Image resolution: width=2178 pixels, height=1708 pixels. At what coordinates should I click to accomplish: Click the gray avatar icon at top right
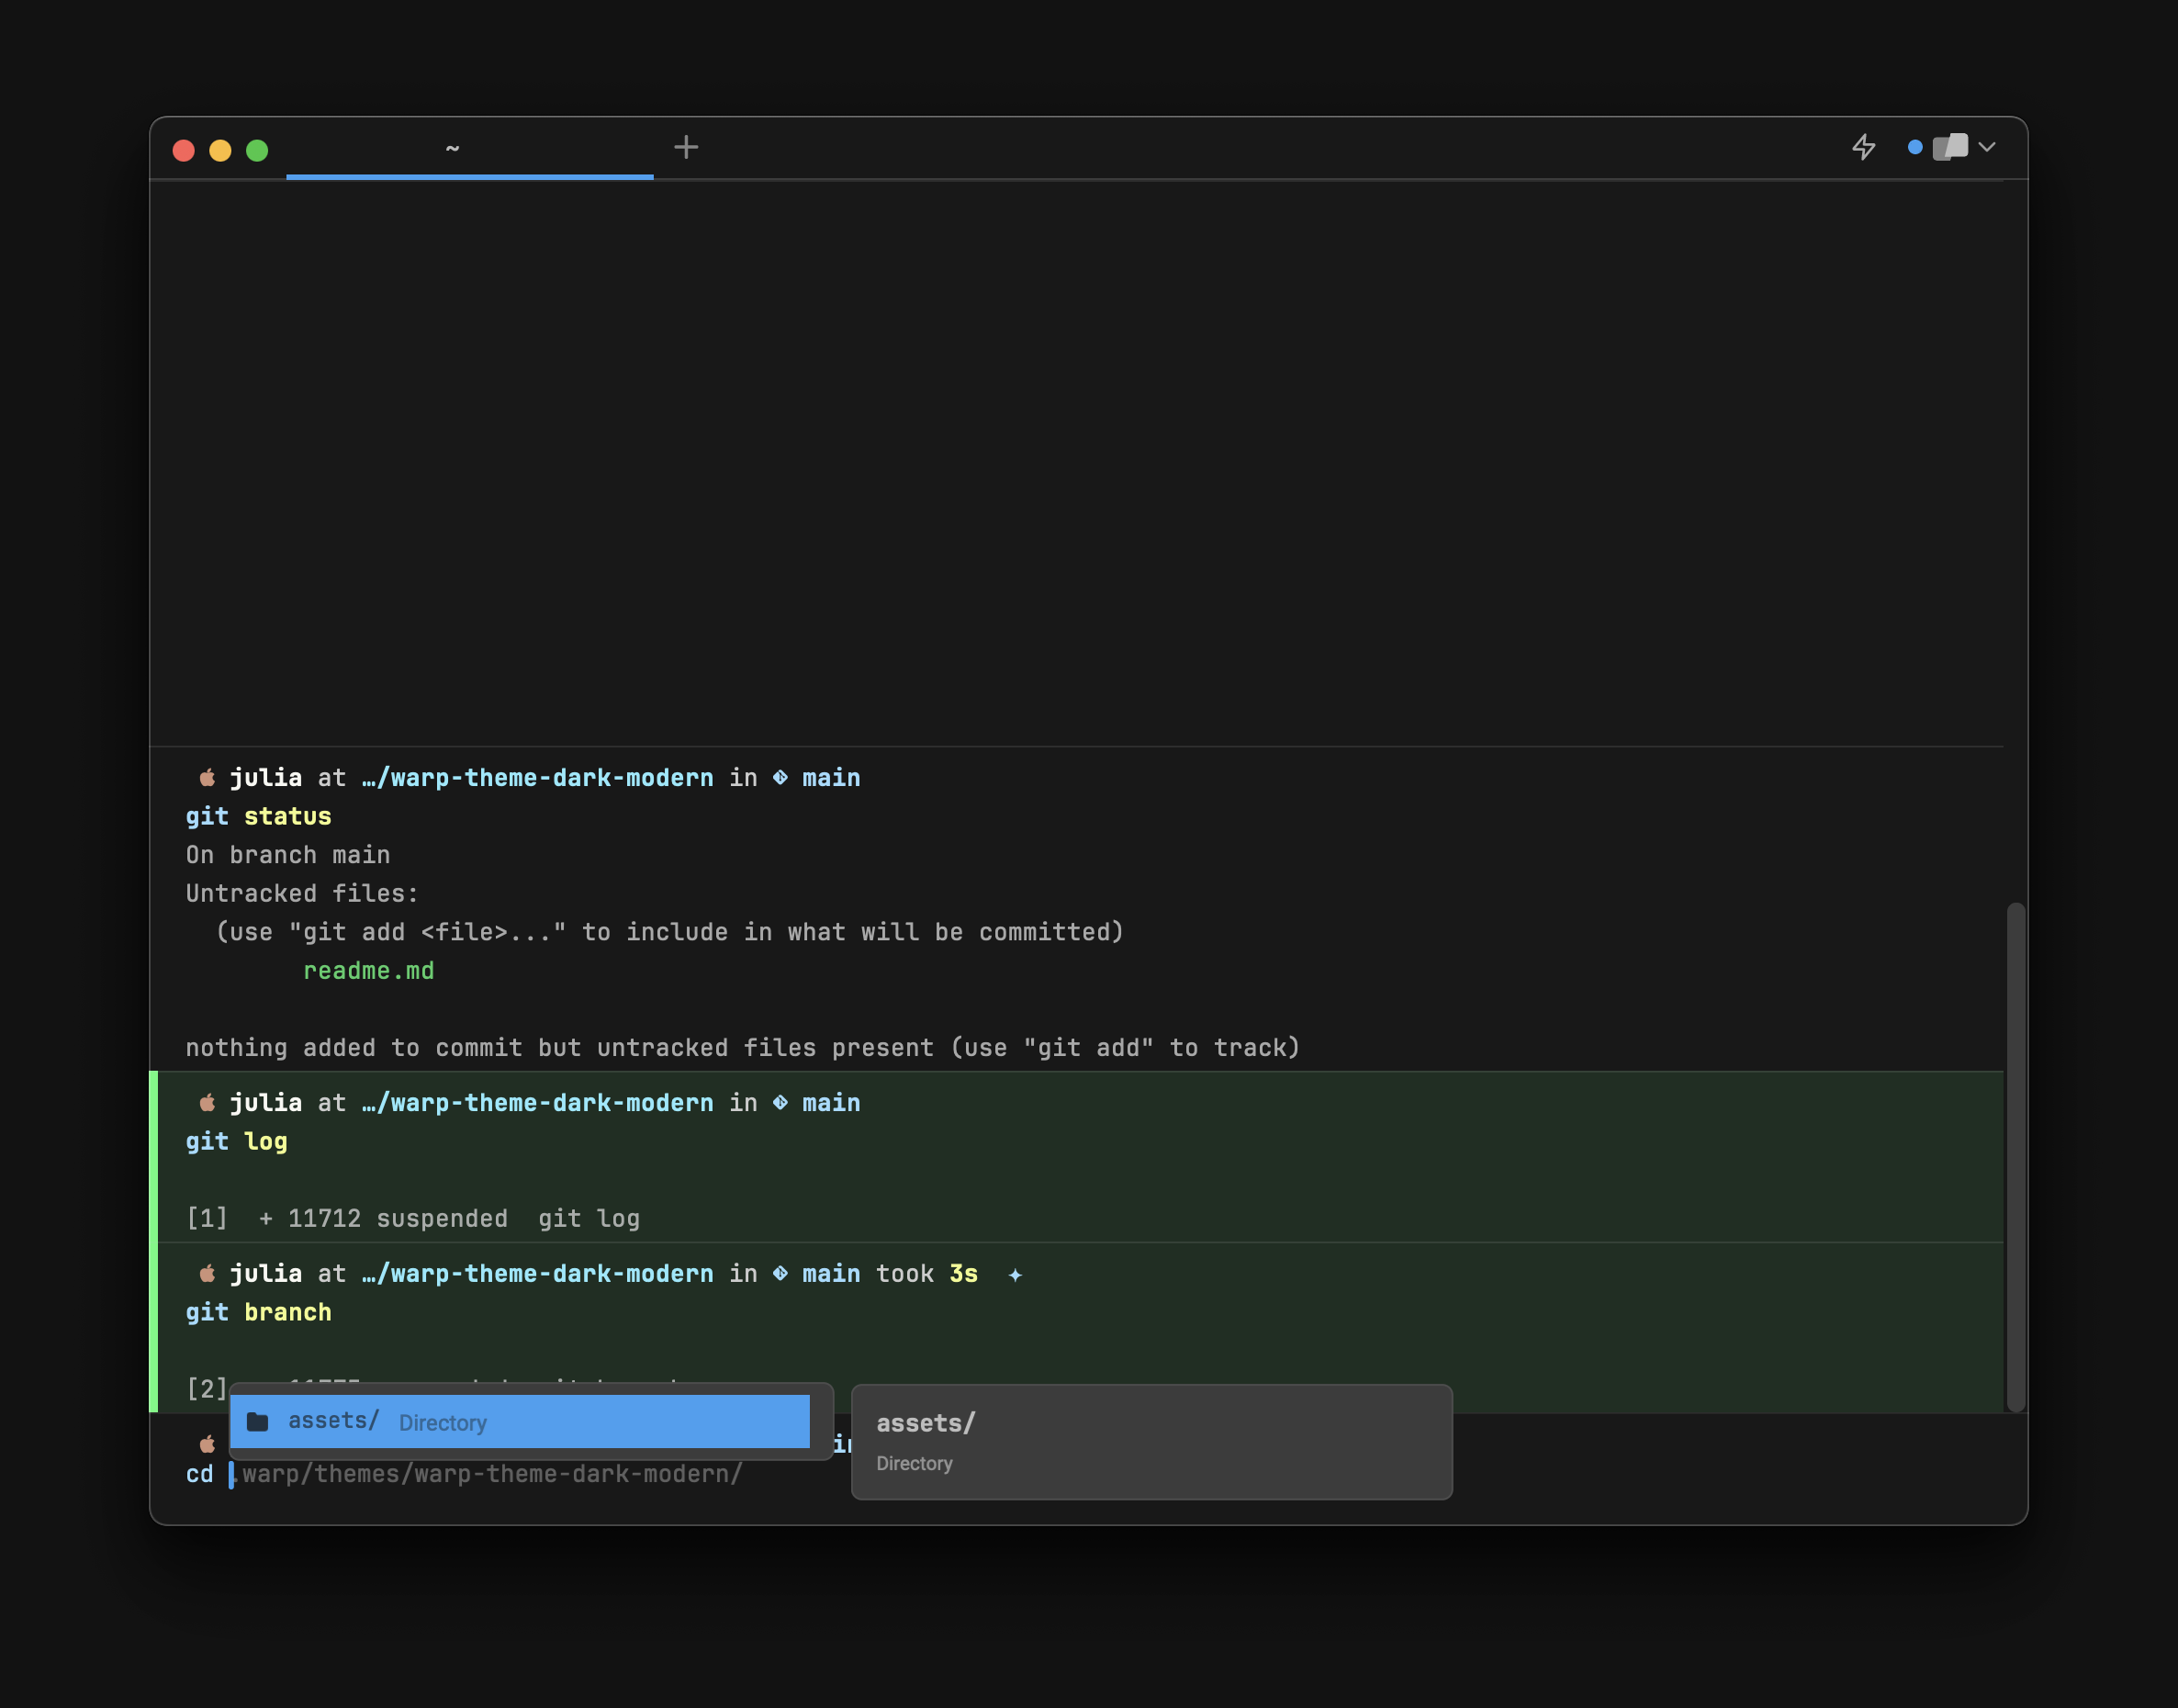[x=1949, y=147]
